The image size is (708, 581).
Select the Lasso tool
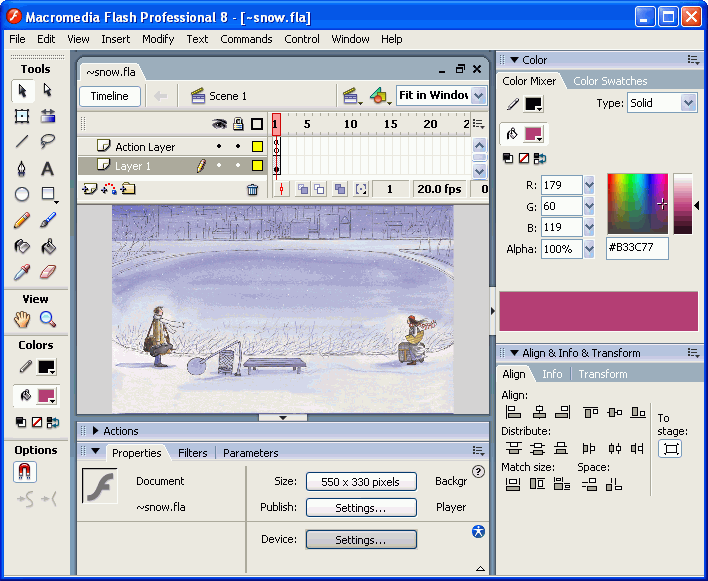click(x=47, y=142)
